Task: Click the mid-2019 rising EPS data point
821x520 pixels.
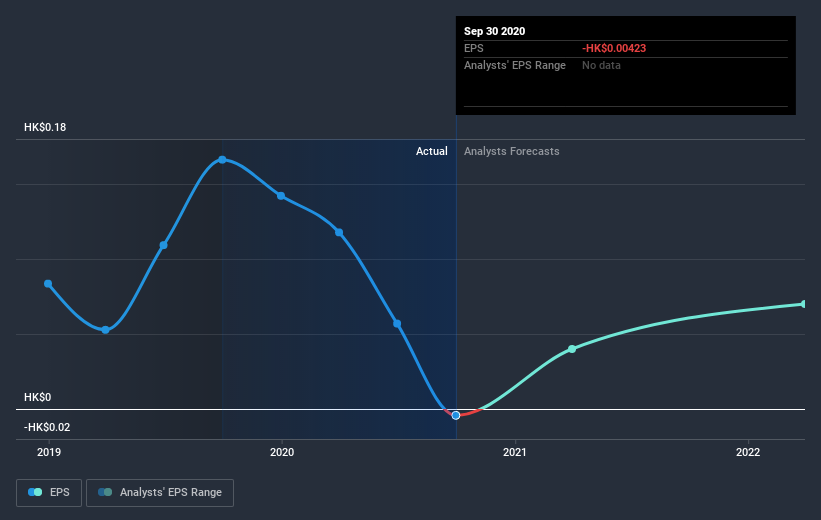Action: click(x=164, y=245)
